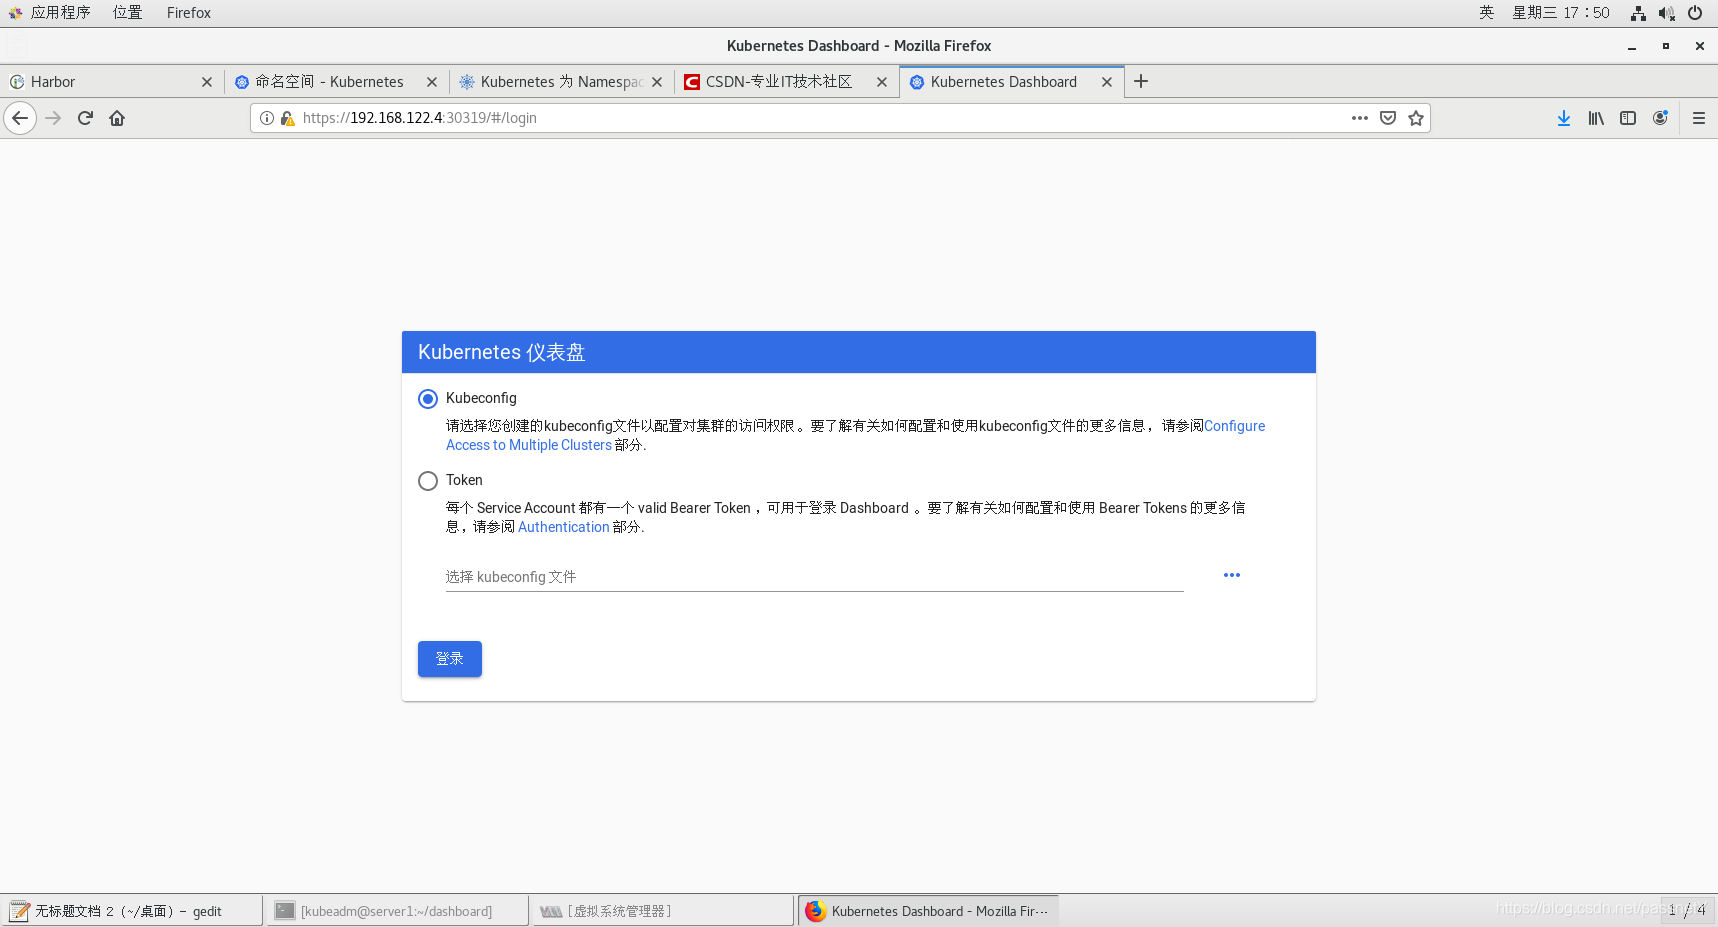This screenshot has width=1718, height=927.
Task: Open the Firefox home page icon
Action: 117,118
